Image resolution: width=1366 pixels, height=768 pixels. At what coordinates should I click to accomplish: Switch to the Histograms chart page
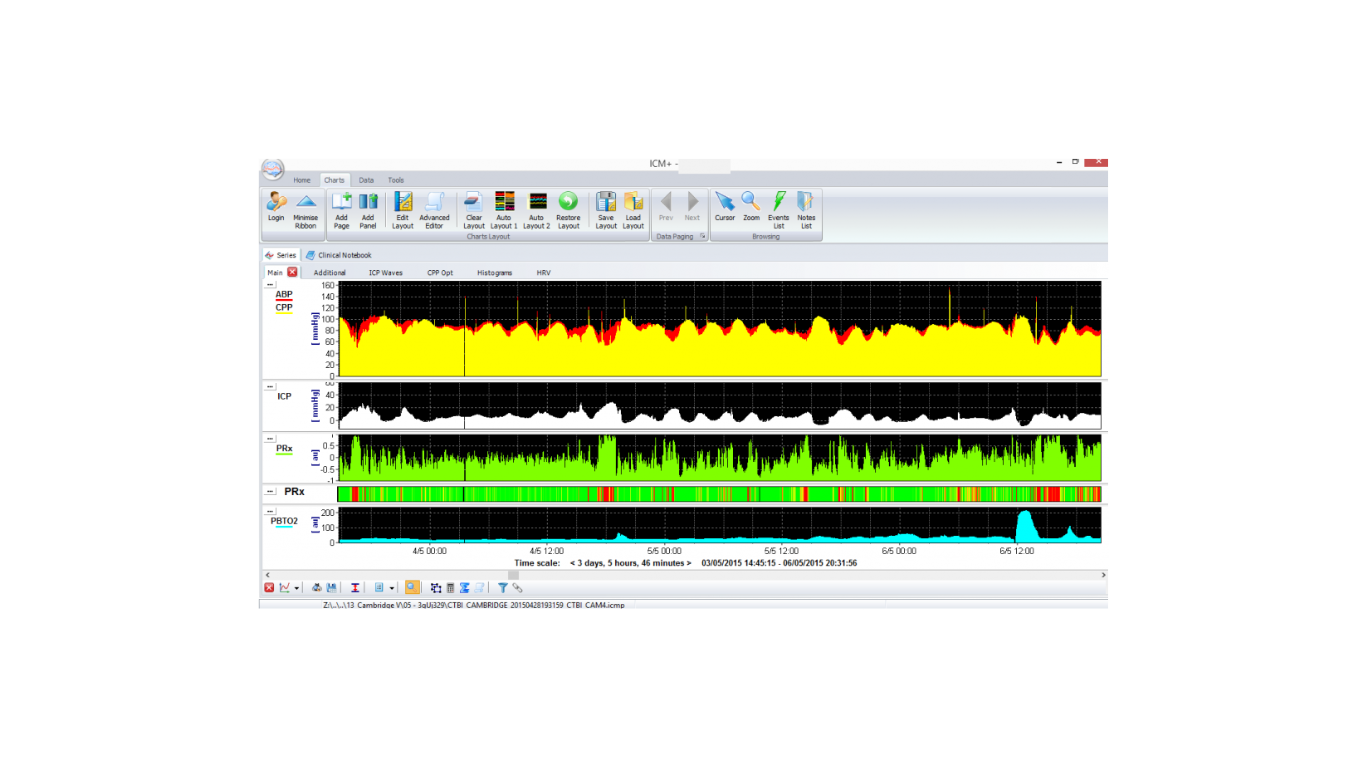point(494,272)
